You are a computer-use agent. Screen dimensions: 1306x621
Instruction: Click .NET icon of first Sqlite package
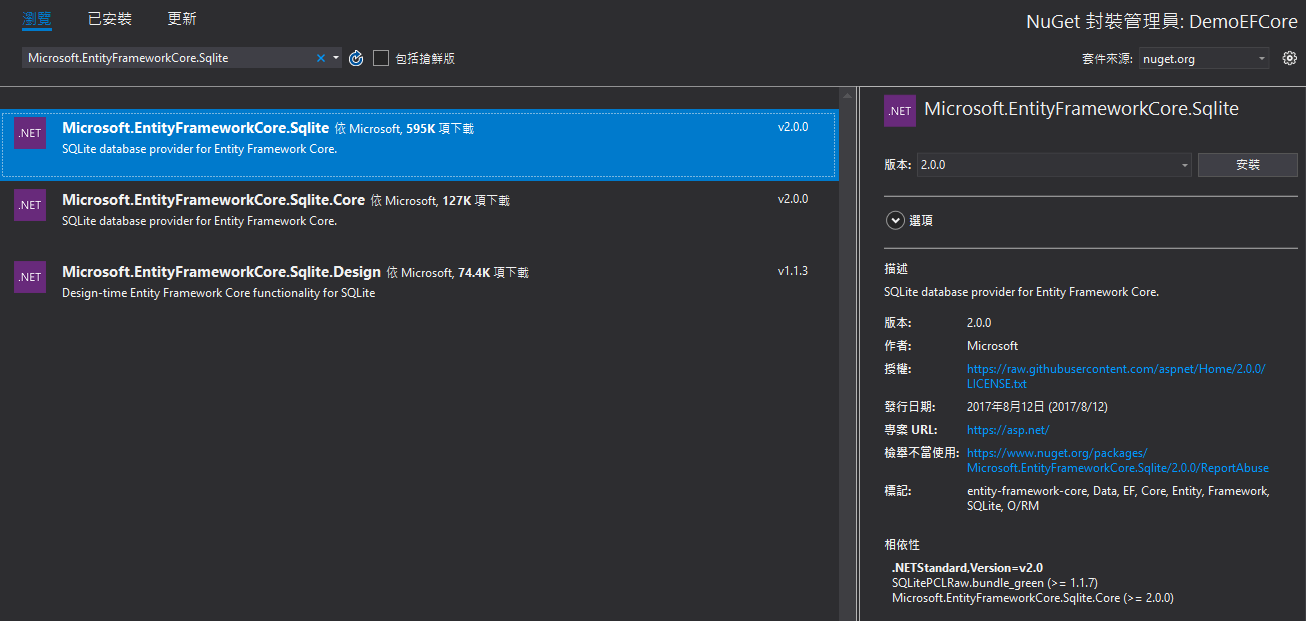pyautogui.click(x=30, y=133)
